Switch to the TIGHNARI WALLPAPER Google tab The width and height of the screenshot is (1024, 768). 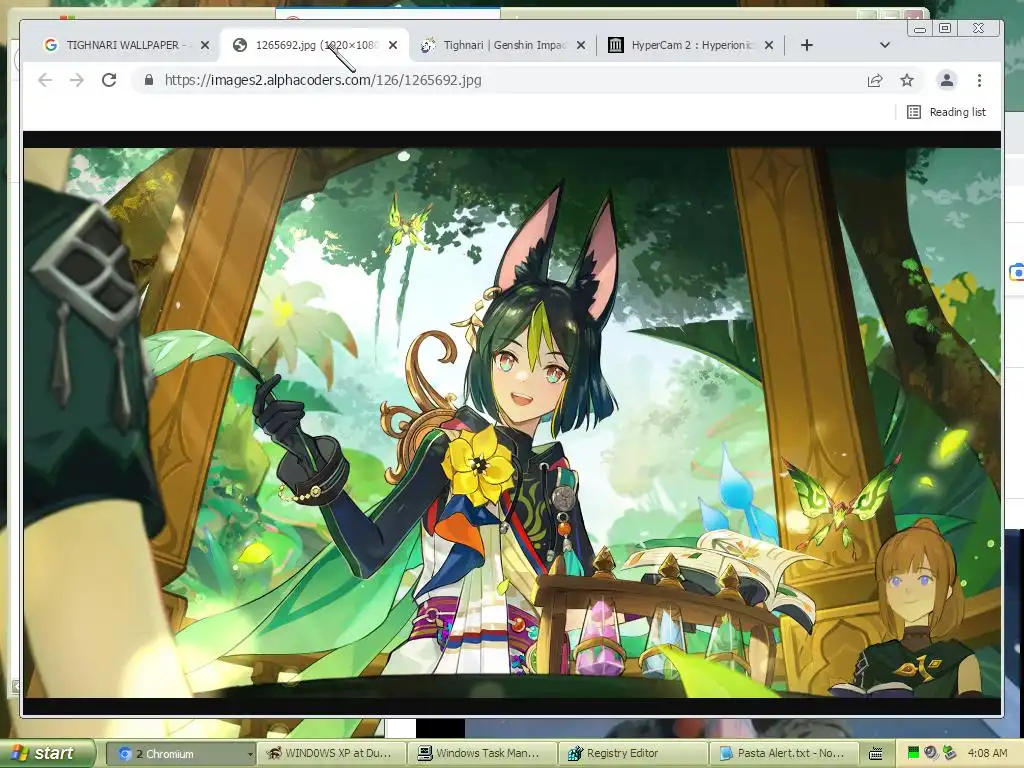pyautogui.click(x=126, y=45)
